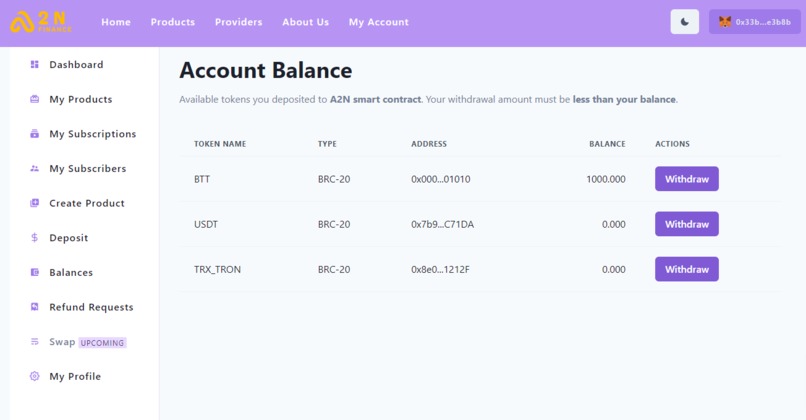The width and height of the screenshot is (806, 420).
Task: Click the Swap icon in sidebar
Action: (x=34, y=341)
